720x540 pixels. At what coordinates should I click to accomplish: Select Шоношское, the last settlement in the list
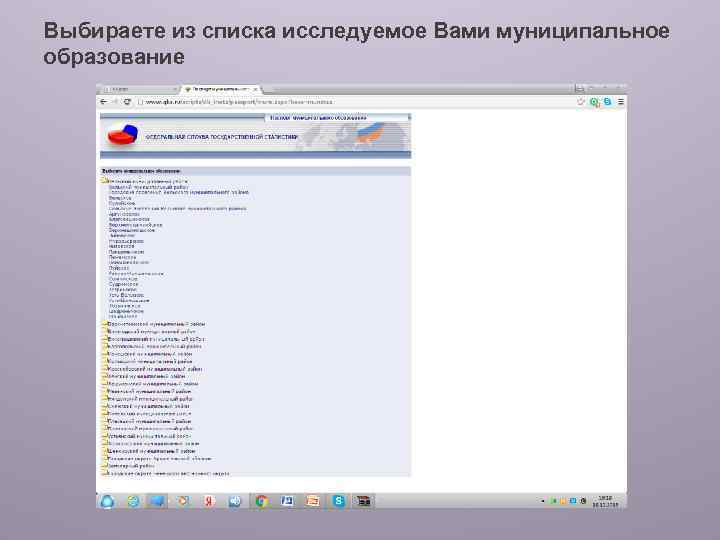click(x=123, y=316)
